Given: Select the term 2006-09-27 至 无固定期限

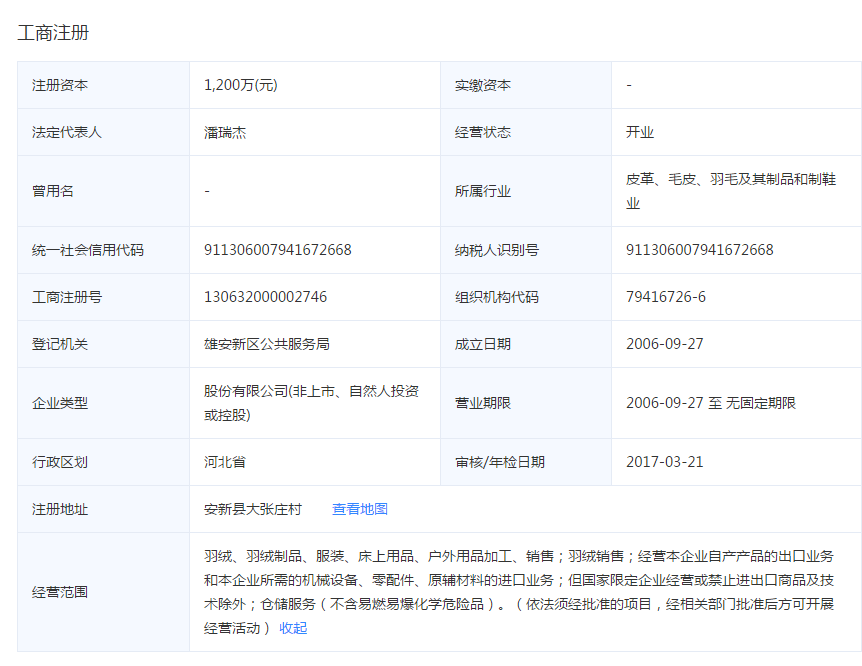Looking at the screenshot, I should tap(711, 403).
